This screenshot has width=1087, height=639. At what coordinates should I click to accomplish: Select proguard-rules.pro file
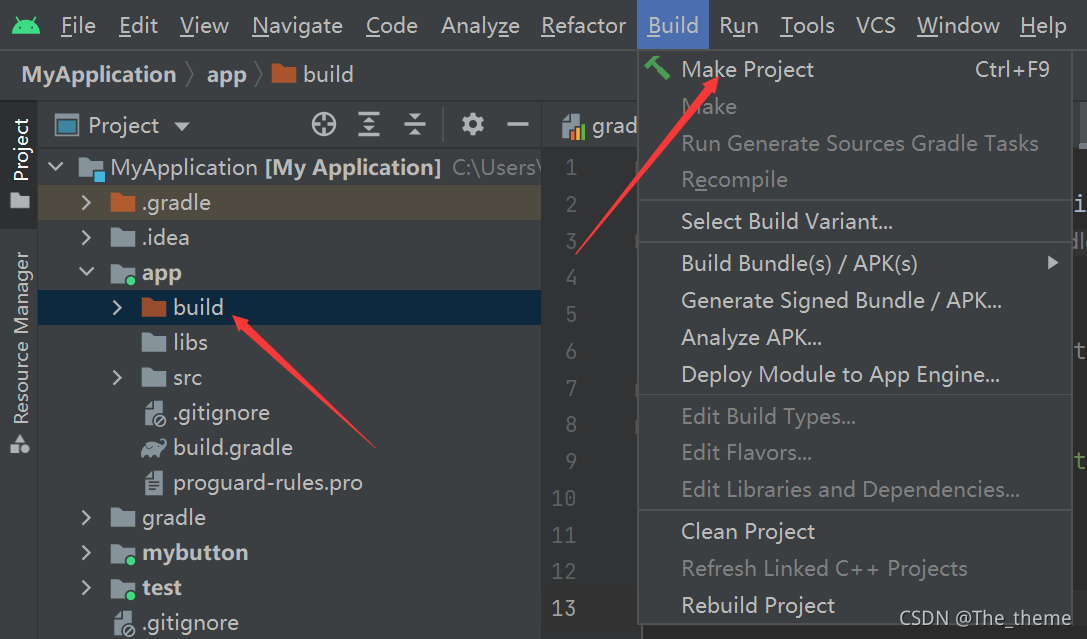pyautogui.click(x=268, y=483)
